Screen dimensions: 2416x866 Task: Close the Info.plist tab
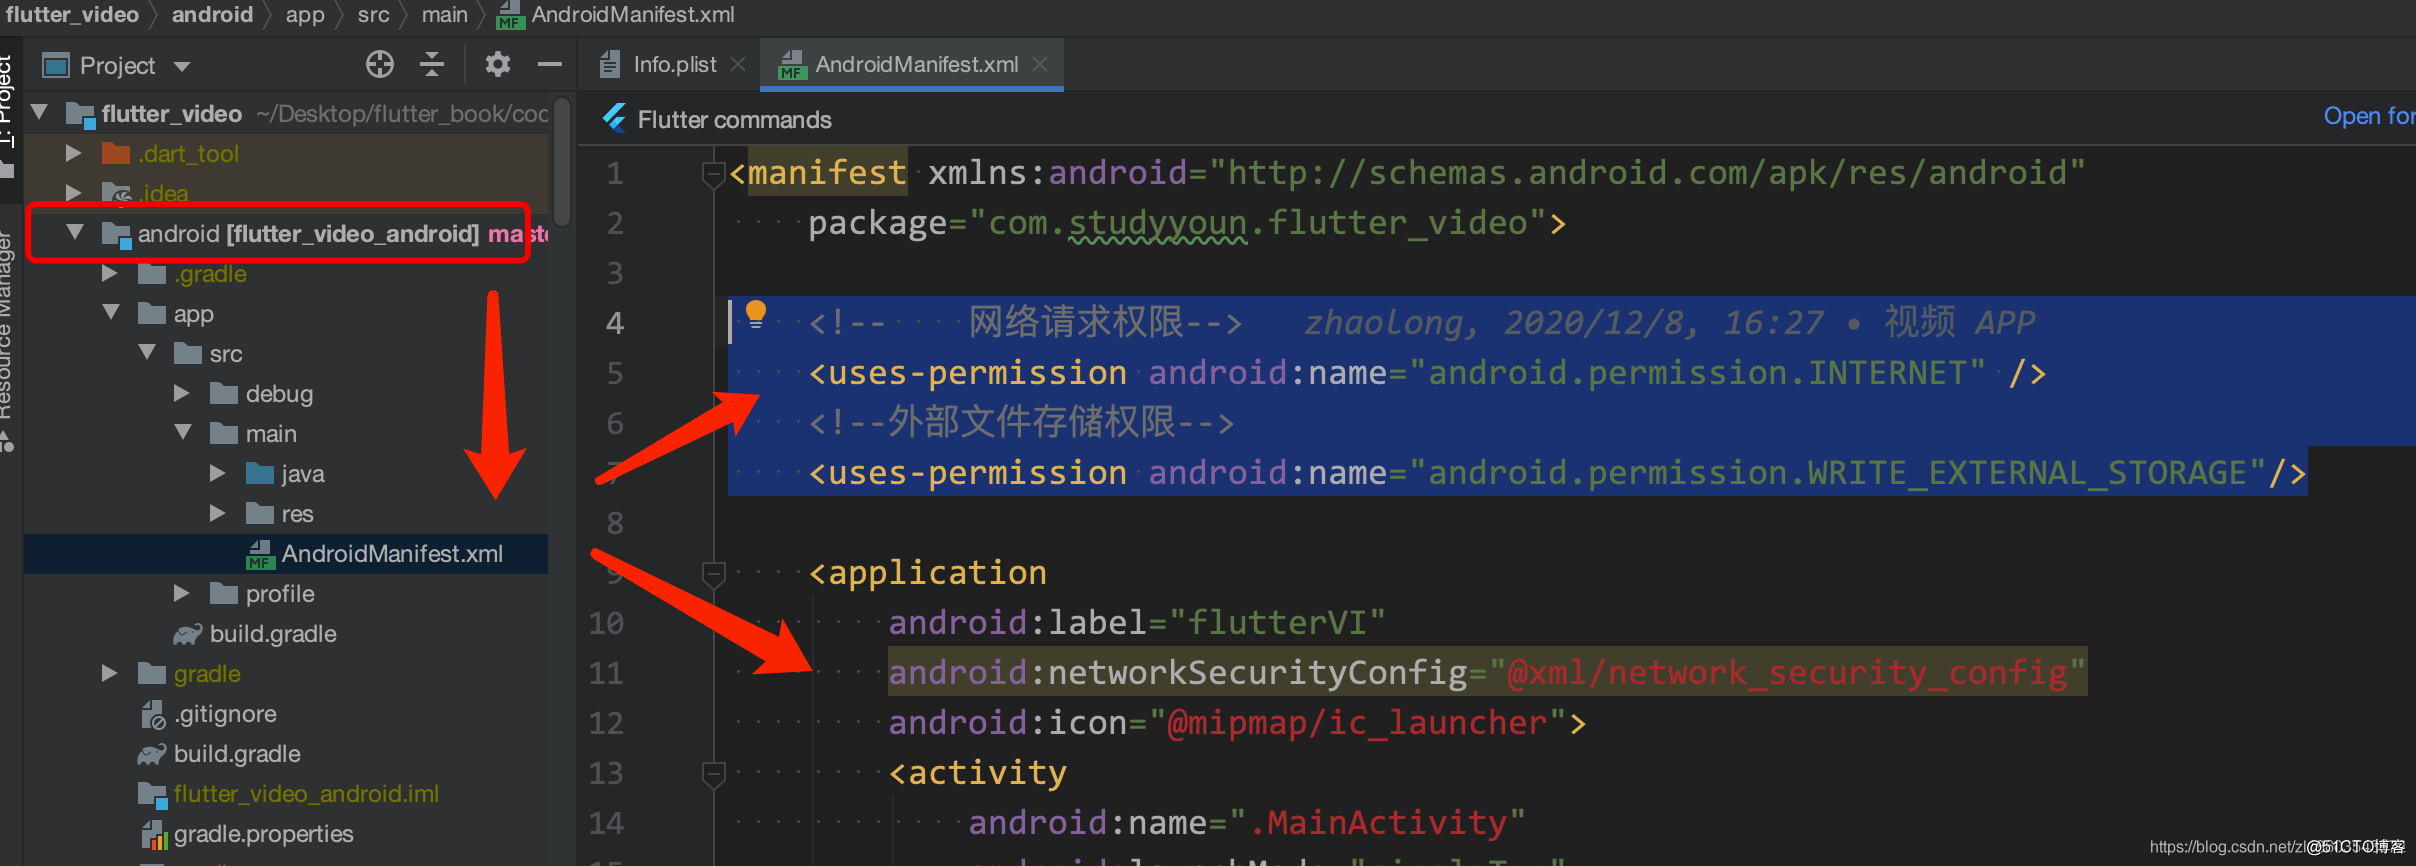click(738, 64)
